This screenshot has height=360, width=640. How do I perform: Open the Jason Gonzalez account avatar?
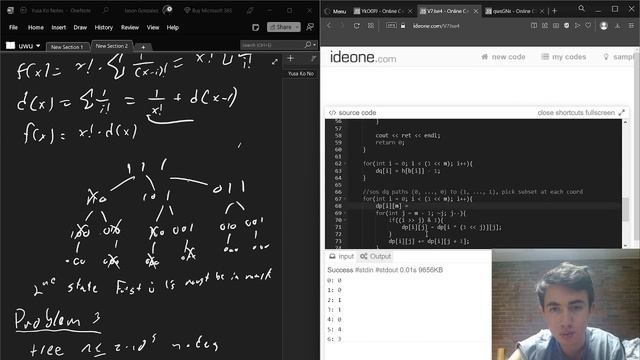[167, 10]
